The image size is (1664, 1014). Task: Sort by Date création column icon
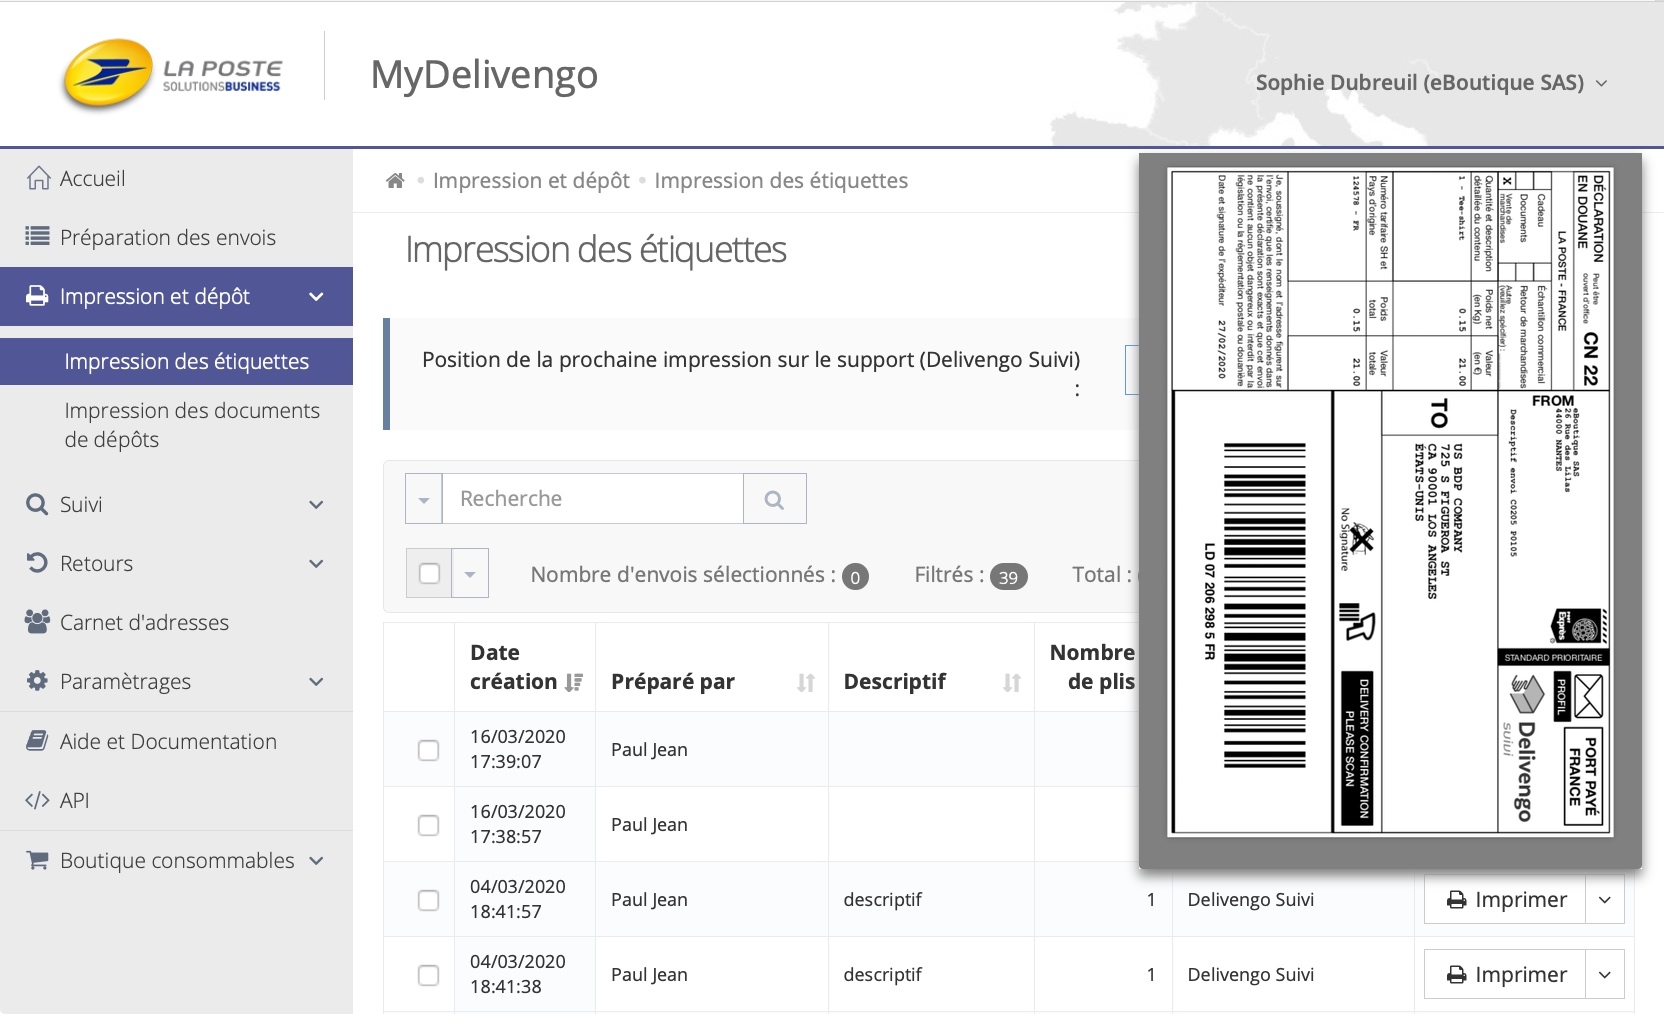tap(574, 682)
